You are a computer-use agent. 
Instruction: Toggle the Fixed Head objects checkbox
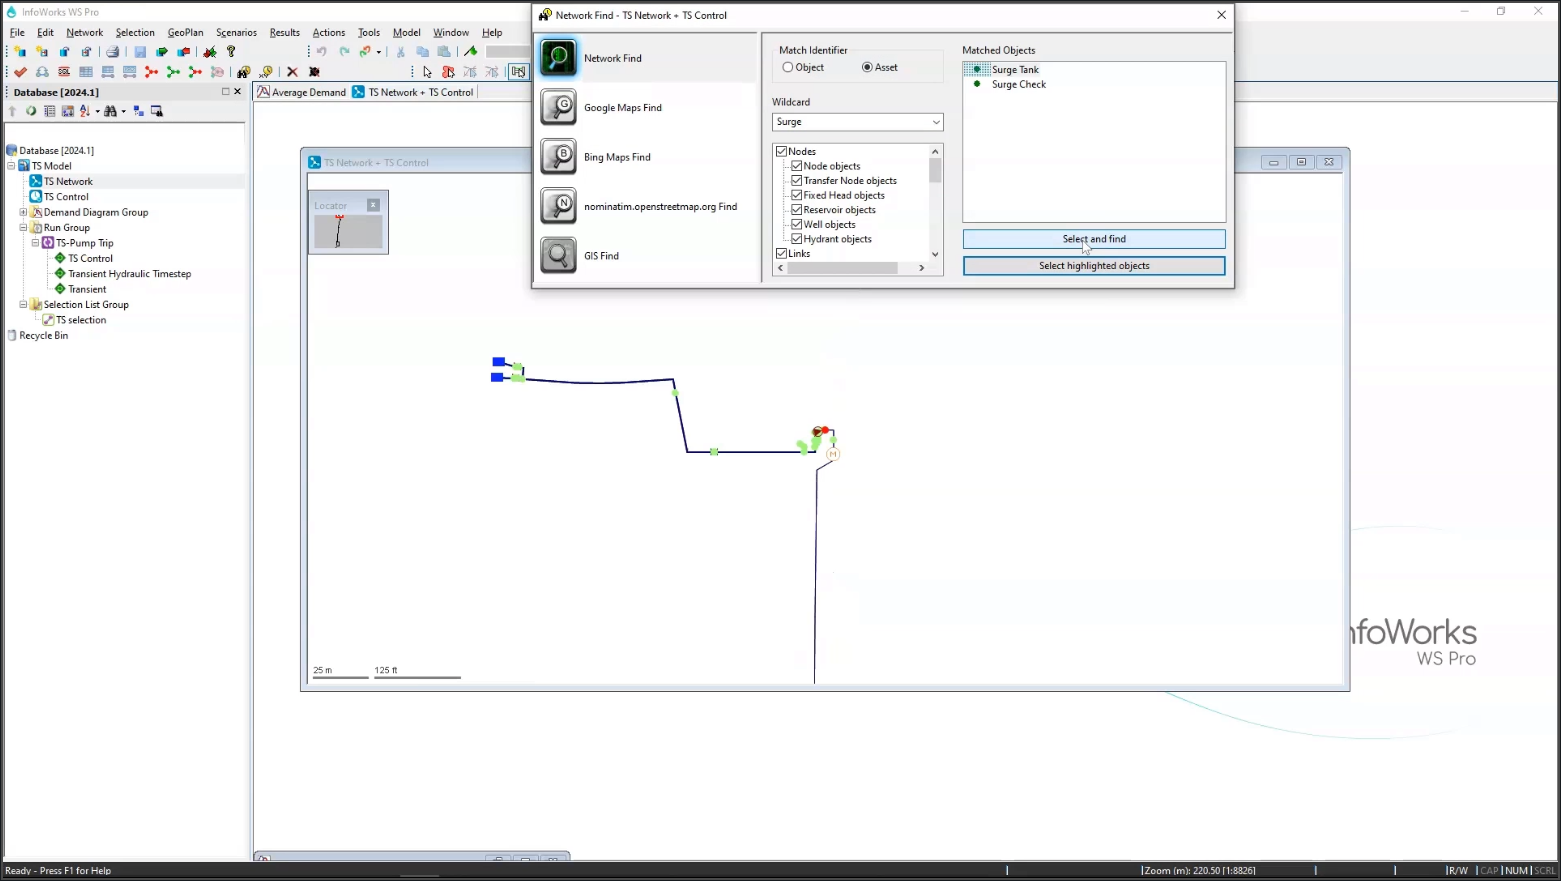(797, 195)
